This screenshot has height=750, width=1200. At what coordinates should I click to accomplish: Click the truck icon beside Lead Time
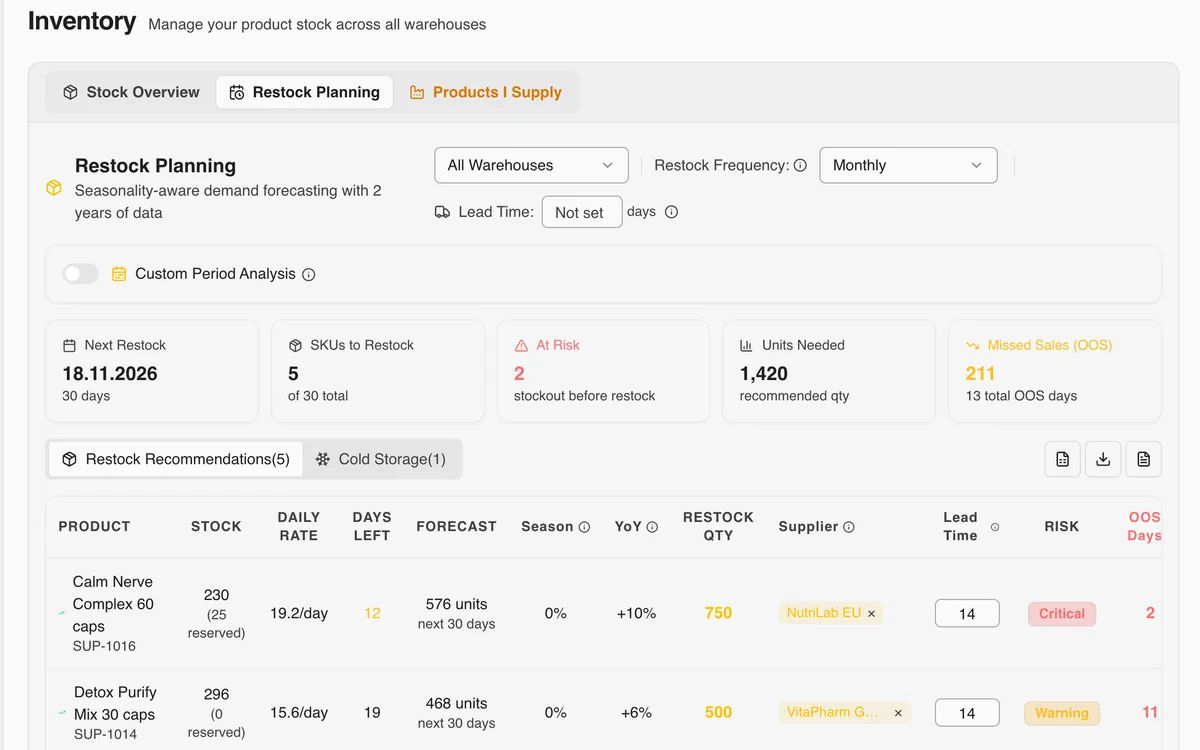click(x=442, y=212)
